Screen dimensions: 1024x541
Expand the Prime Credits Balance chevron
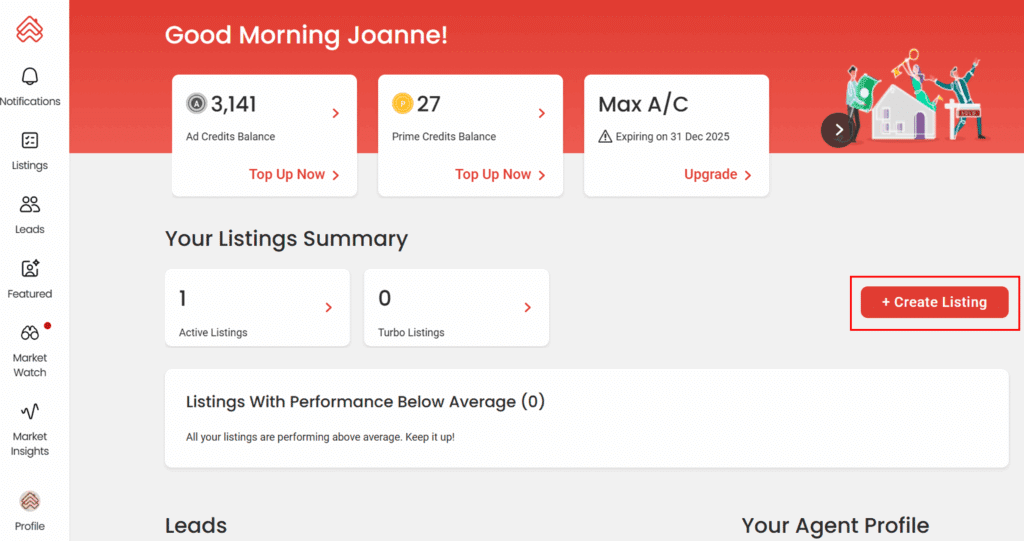(x=542, y=114)
